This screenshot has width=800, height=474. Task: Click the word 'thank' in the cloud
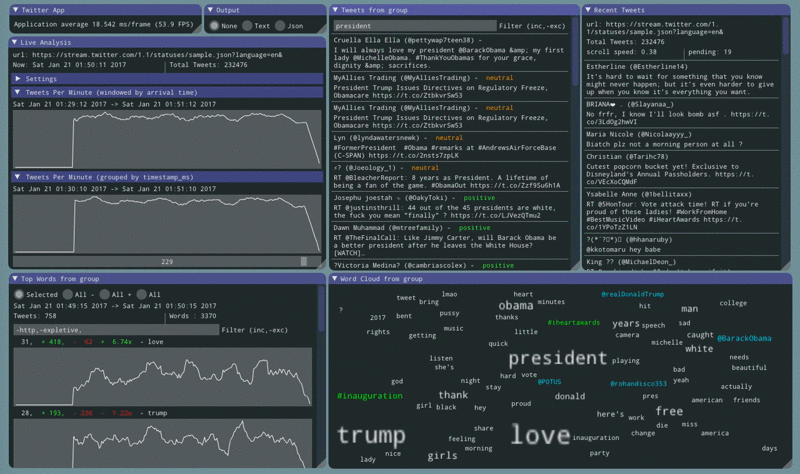click(x=453, y=395)
